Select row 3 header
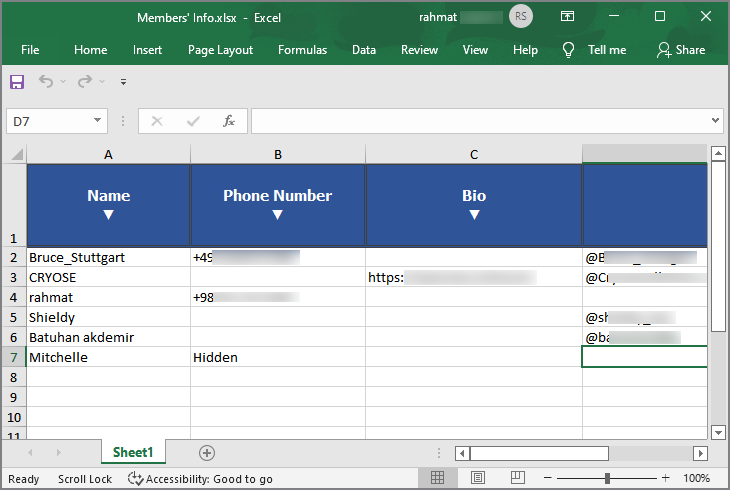Image resolution: width=730 pixels, height=490 pixels. pyautogui.click(x=14, y=277)
